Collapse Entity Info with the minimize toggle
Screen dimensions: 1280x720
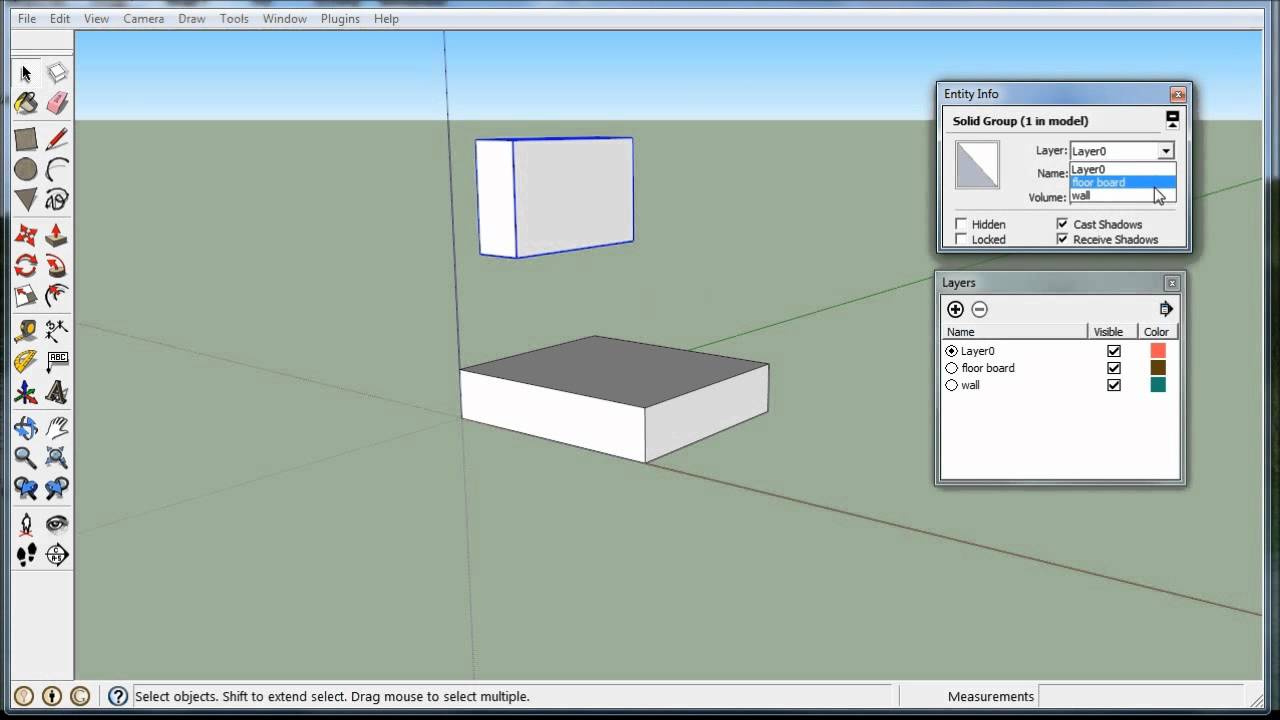coord(1172,117)
